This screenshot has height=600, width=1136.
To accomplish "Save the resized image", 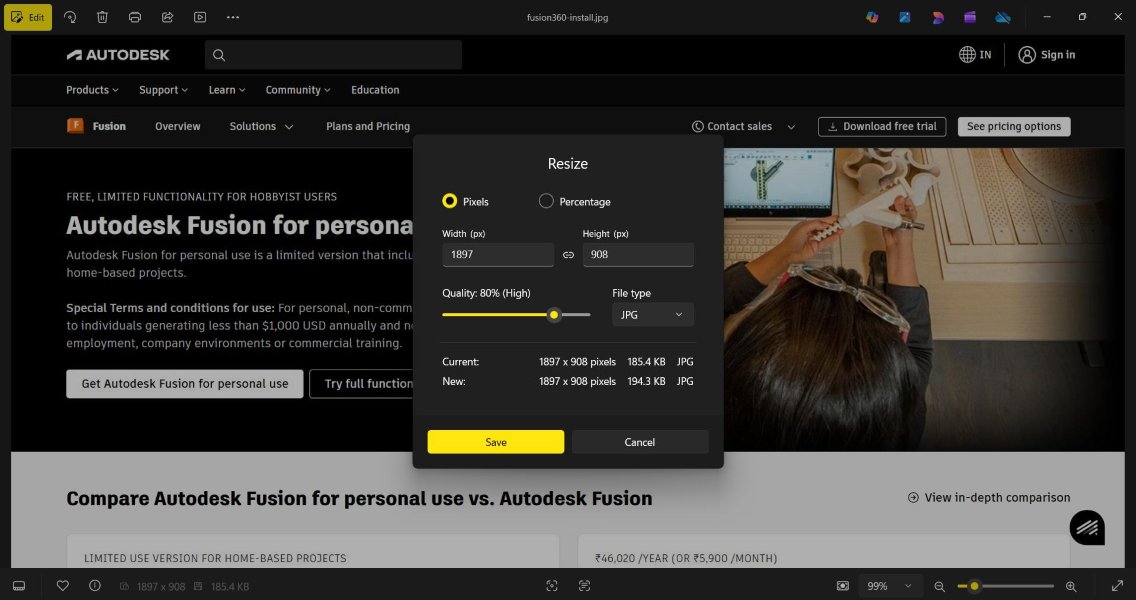I will point(496,442).
